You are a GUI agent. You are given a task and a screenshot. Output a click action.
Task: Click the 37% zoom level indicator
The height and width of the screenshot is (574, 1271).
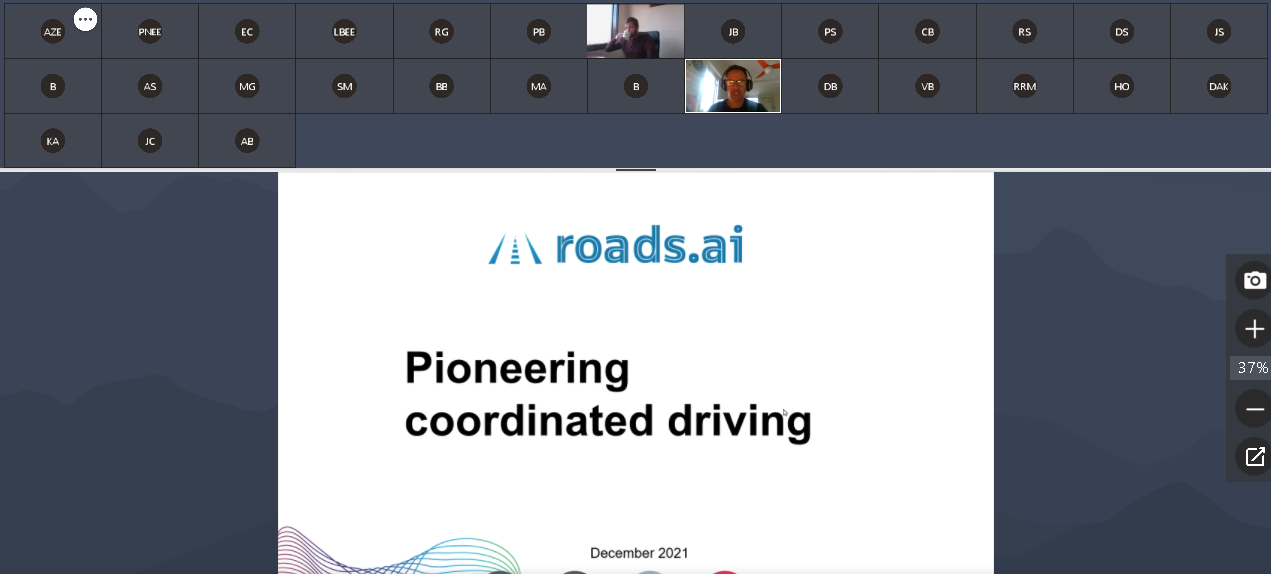(1252, 368)
